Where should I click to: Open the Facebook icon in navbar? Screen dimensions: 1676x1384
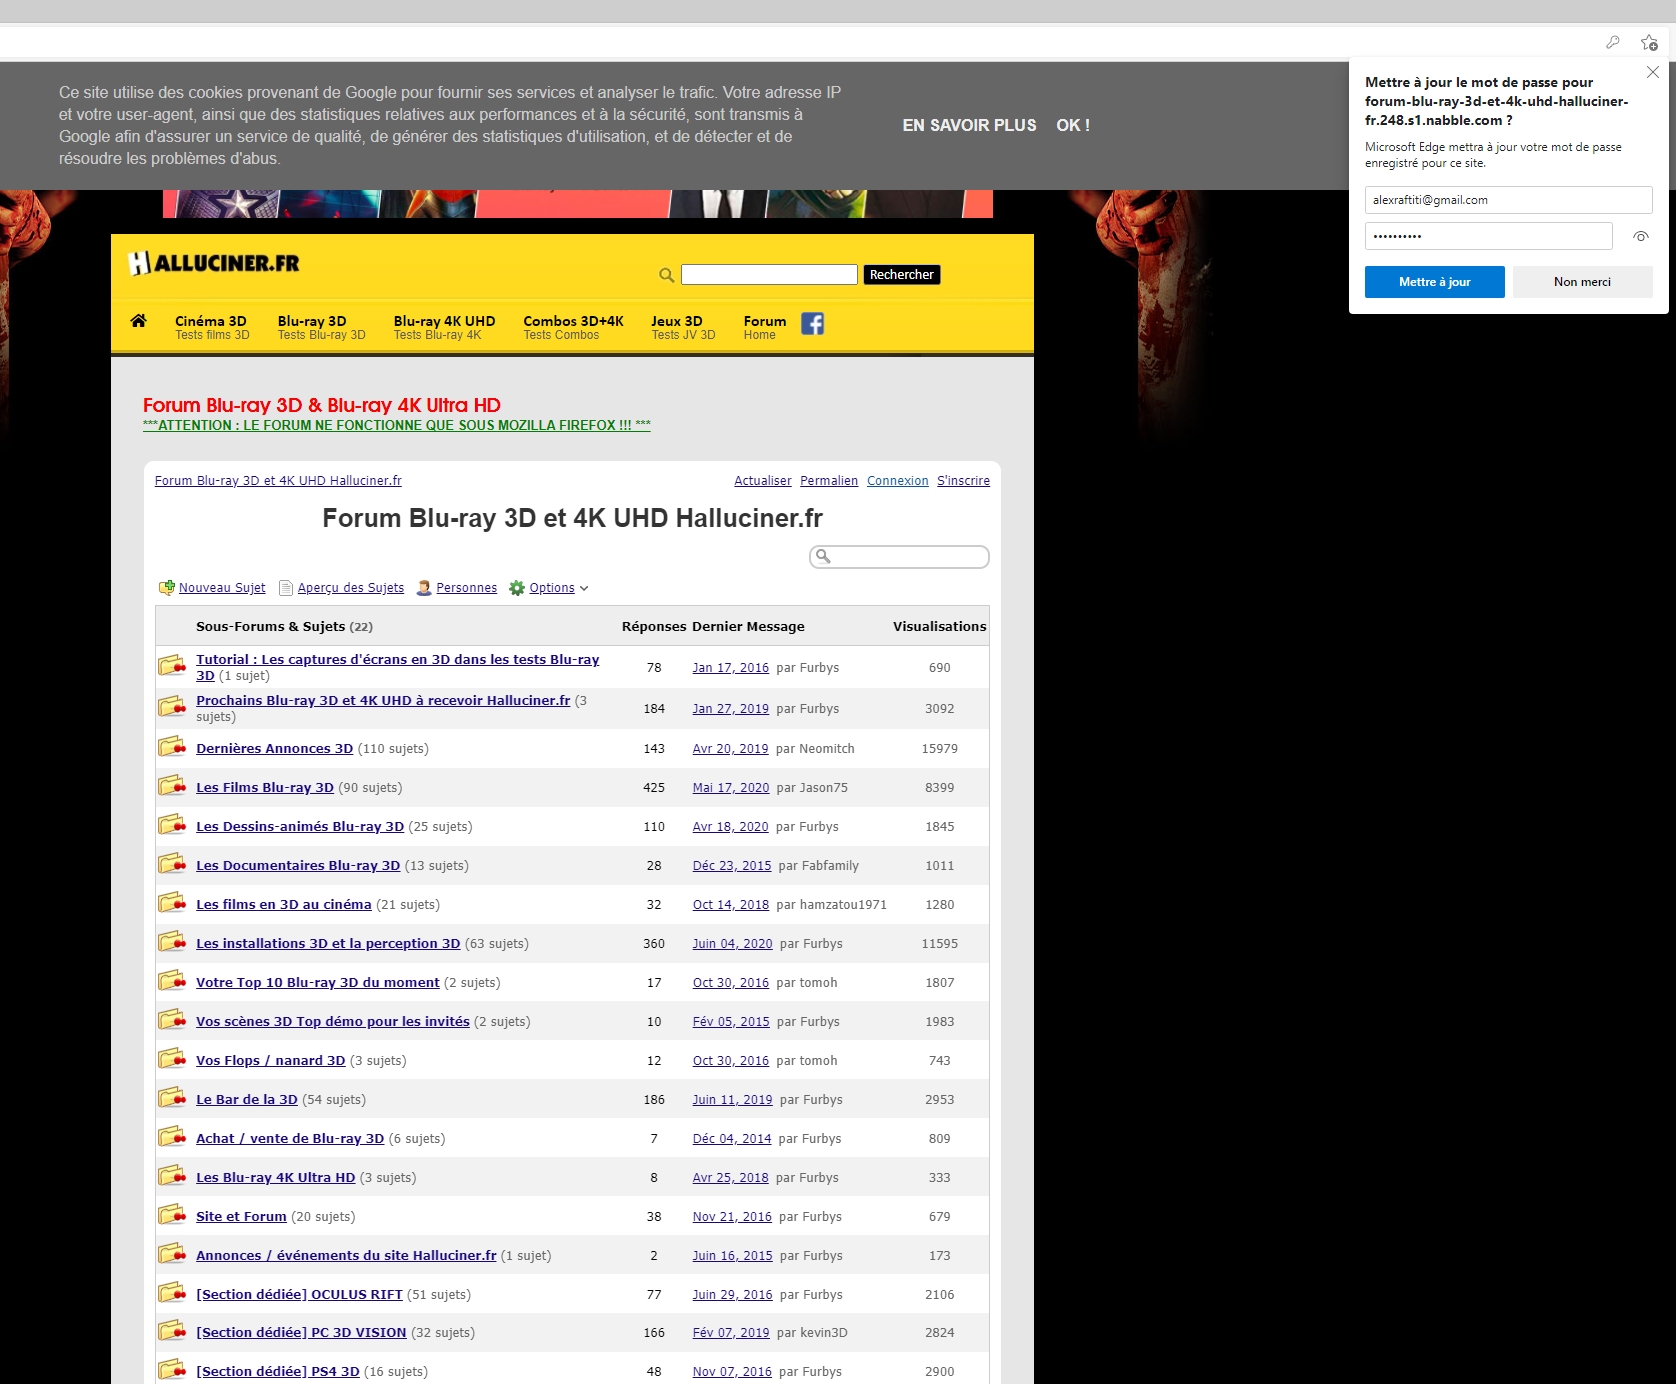tap(812, 324)
